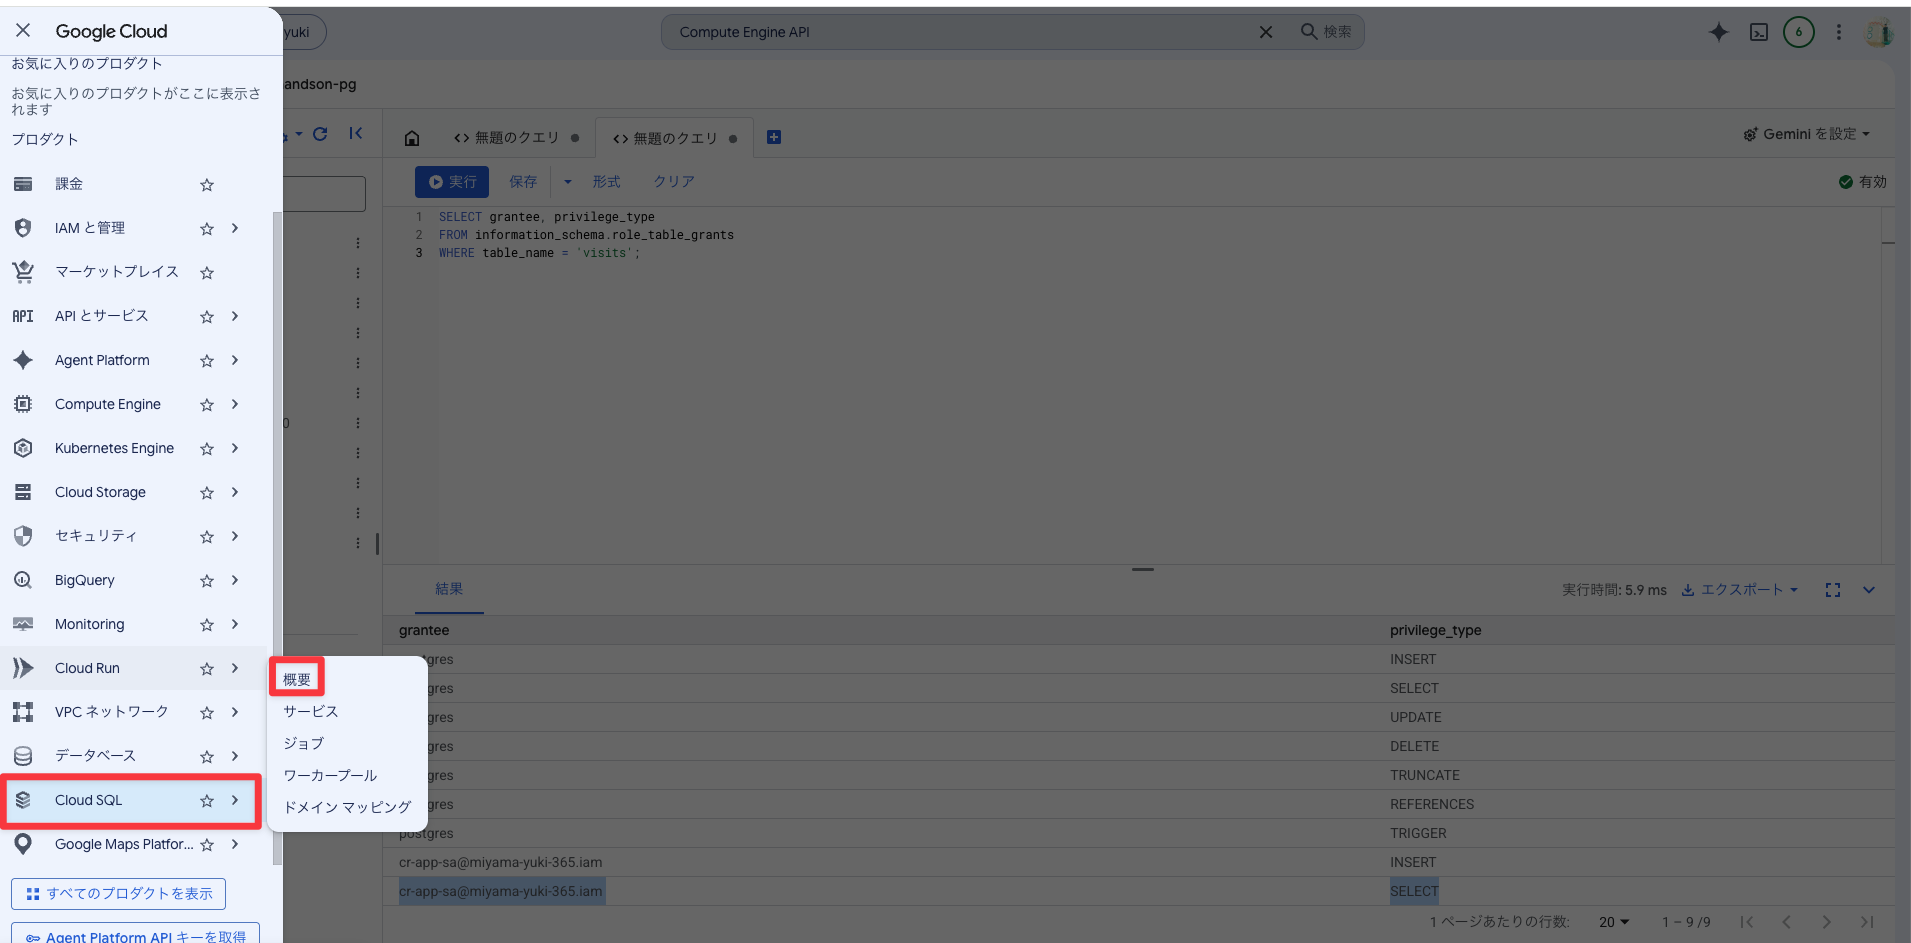Screen dimensions: 1911x943
Task: Open the three-dot settings menu in header
Action: (x=1838, y=32)
